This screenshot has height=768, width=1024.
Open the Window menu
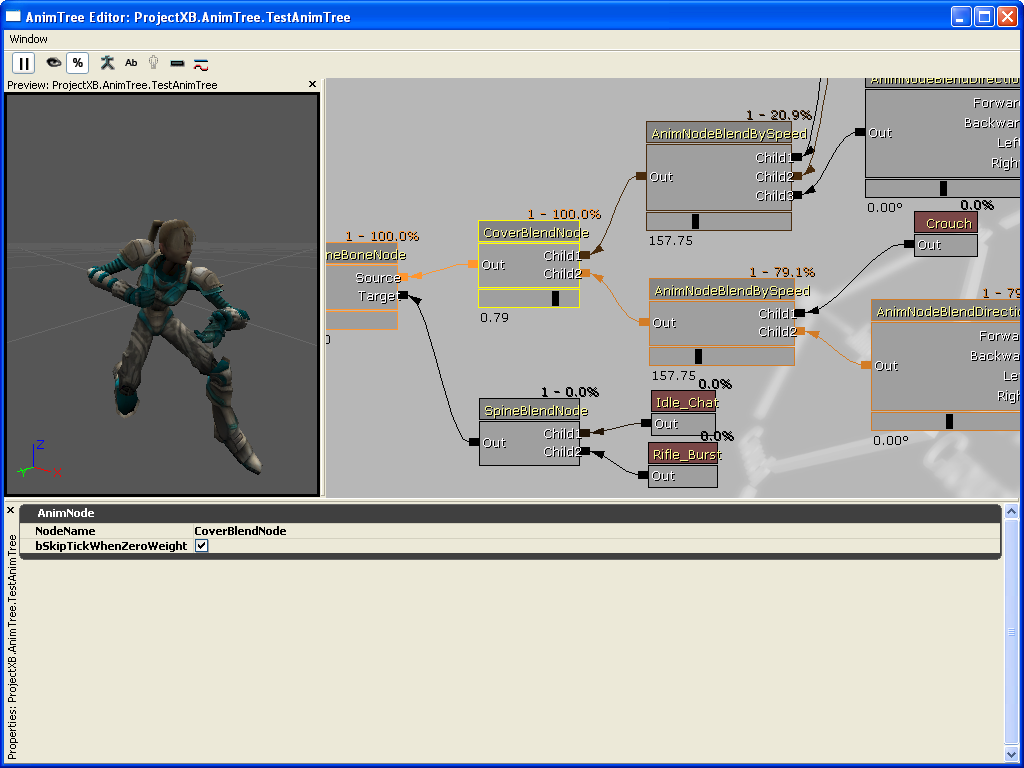click(28, 39)
